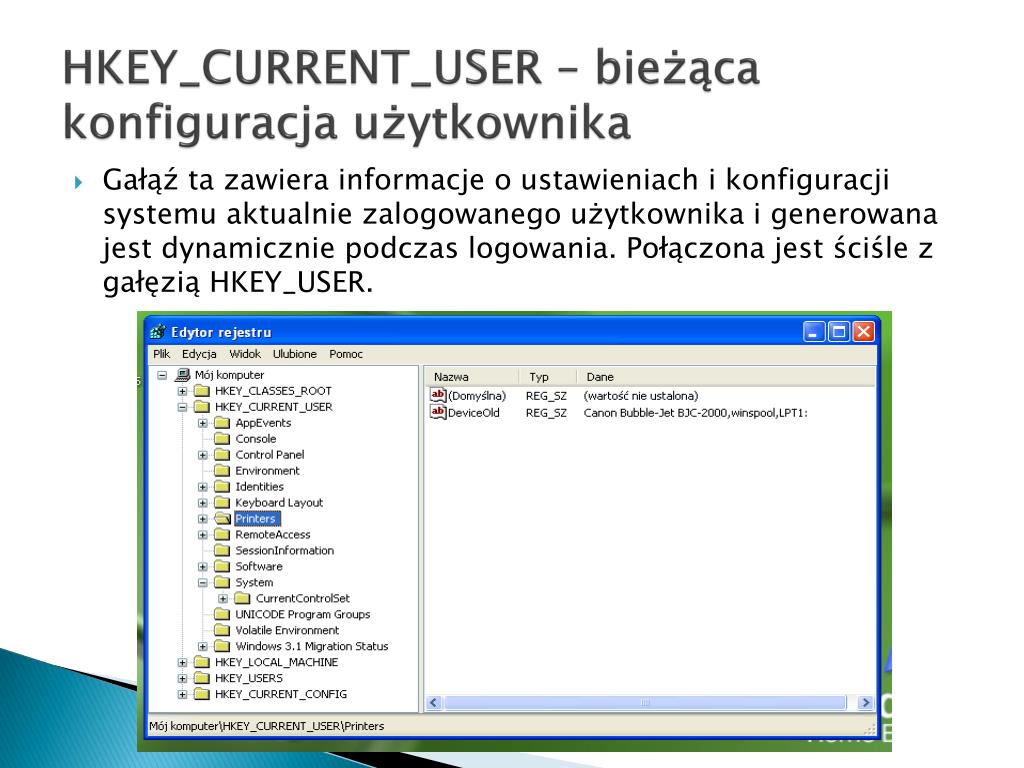
Task: Open the Pomoc menu
Action: pyautogui.click(x=345, y=354)
